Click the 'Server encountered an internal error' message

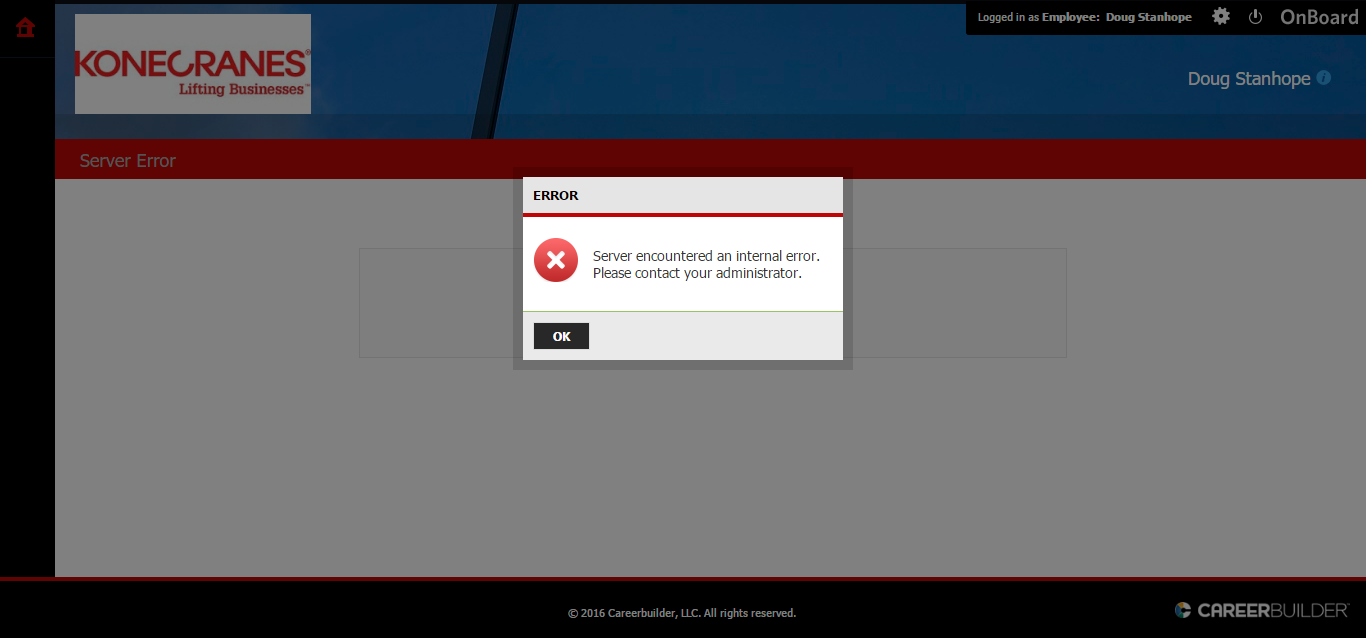click(x=706, y=256)
